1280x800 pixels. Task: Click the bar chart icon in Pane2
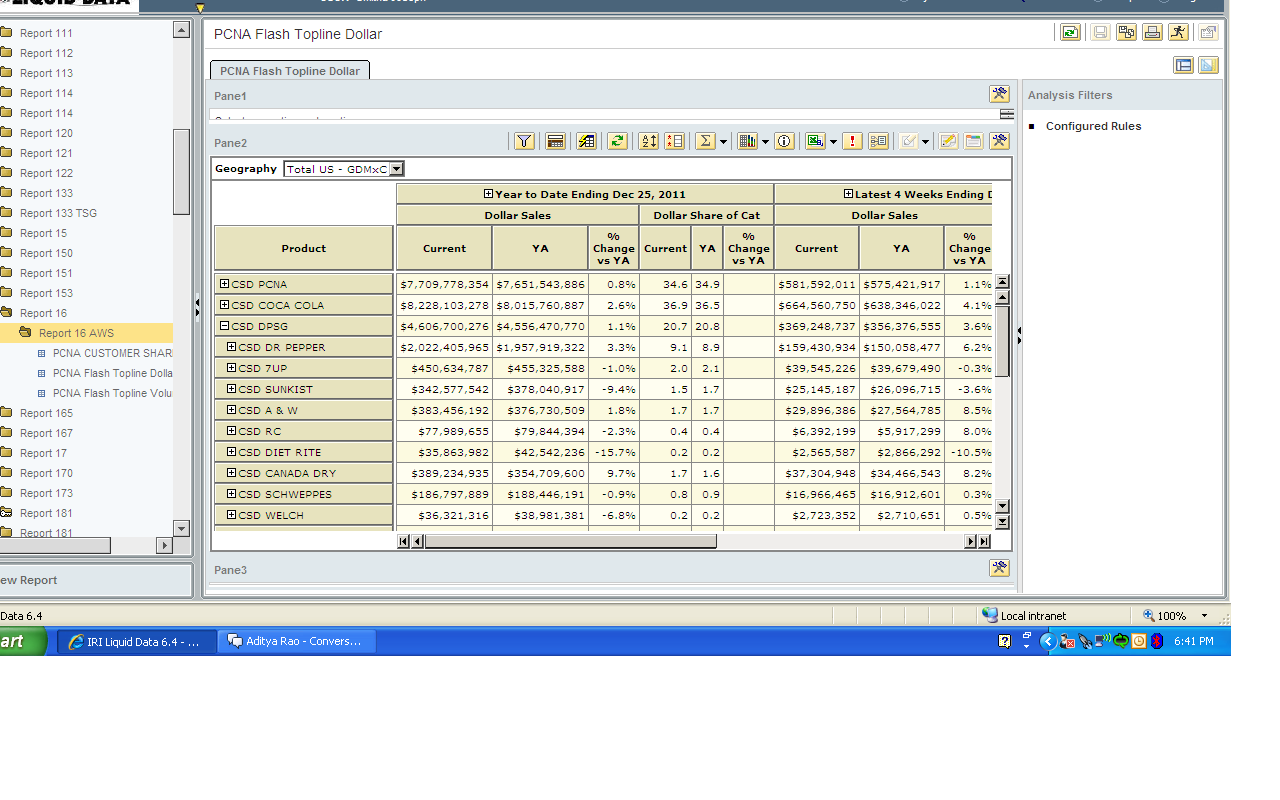point(747,141)
